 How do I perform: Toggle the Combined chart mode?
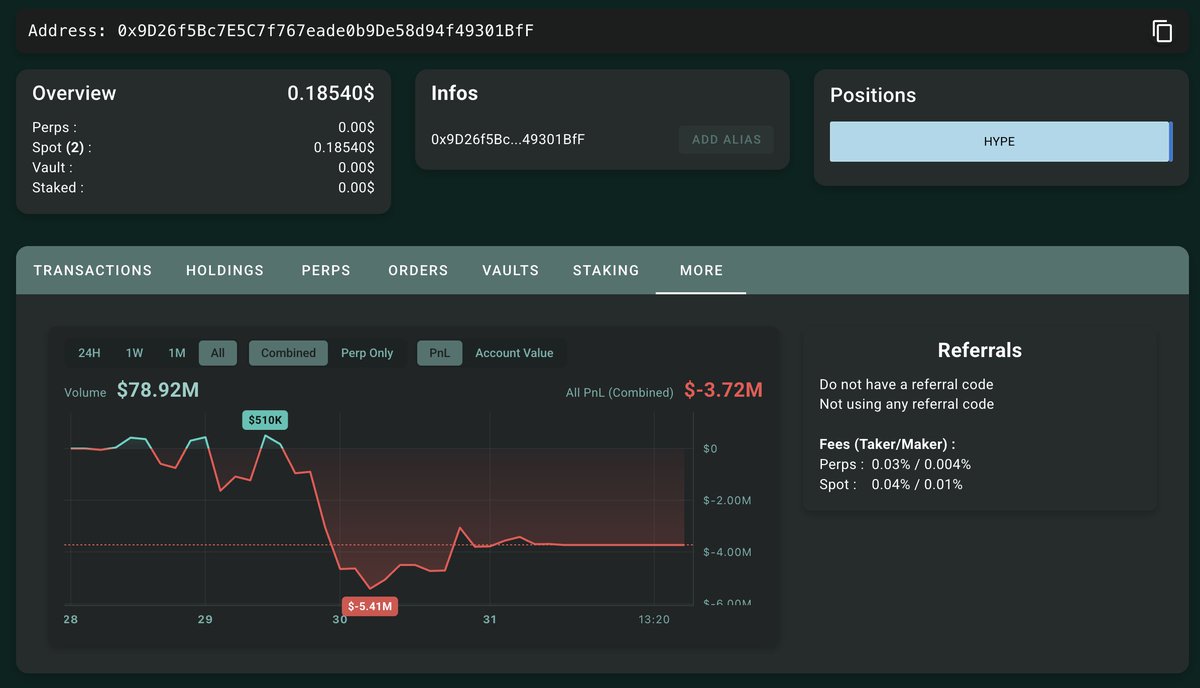point(288,353)
